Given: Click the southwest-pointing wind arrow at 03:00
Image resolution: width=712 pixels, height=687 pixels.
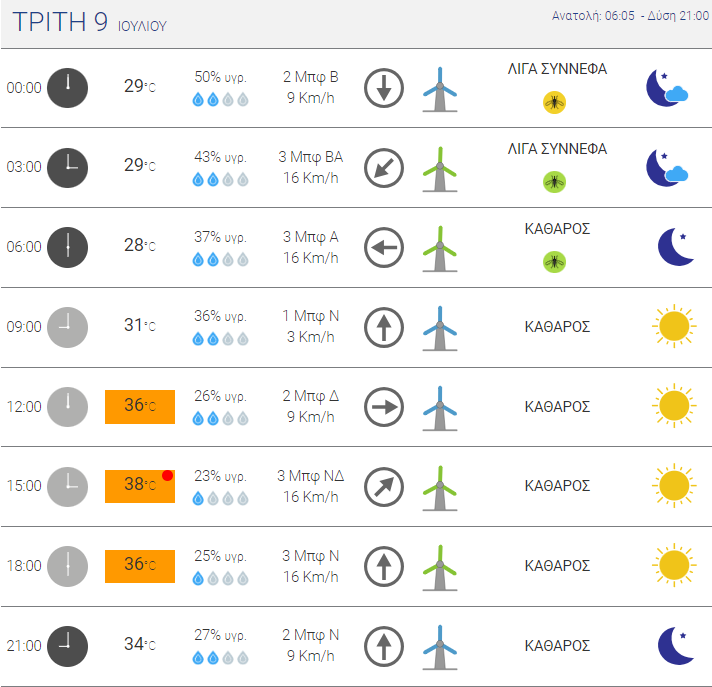Looking at the screenshot, I should (x=384, y=168).
